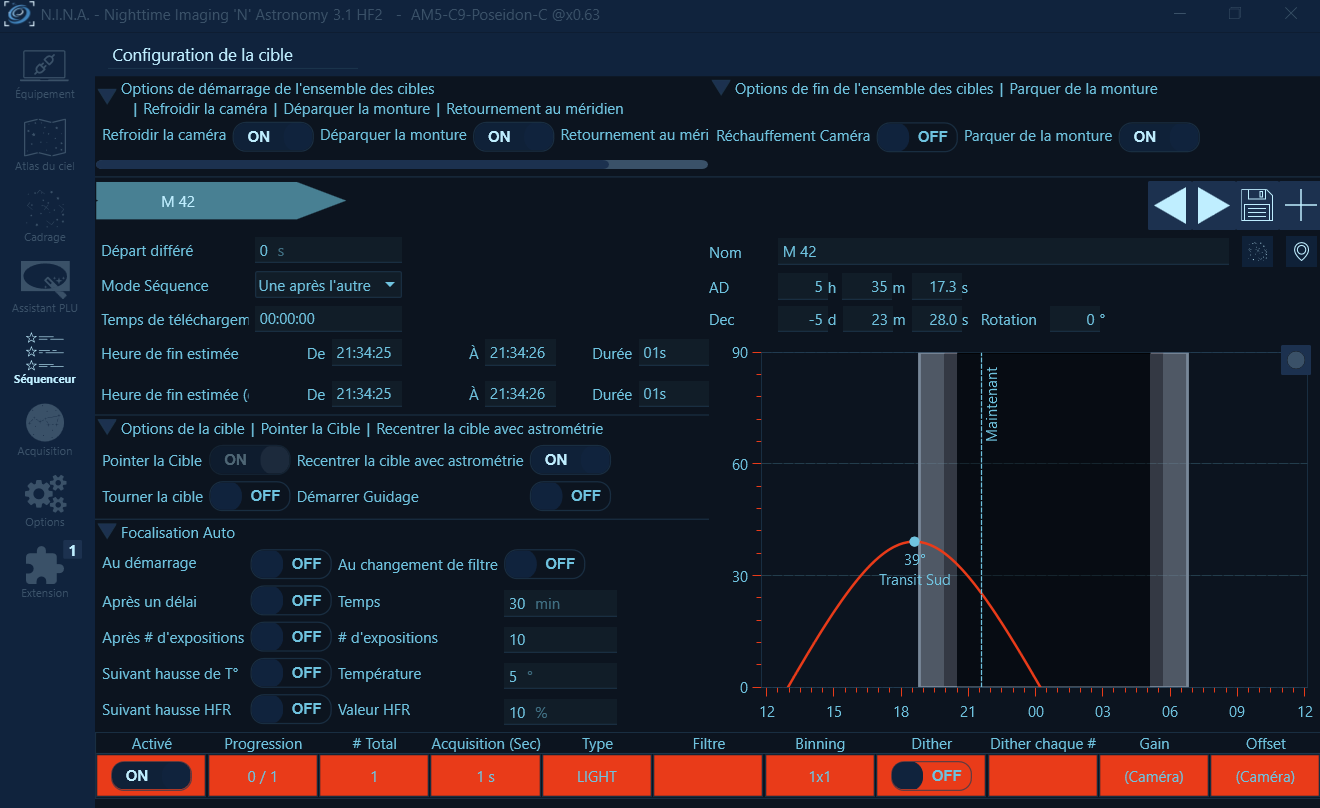Click the left arrow target button
Screen dimensions: 1320x808
pyautogui.click(x=1170, y=205)
